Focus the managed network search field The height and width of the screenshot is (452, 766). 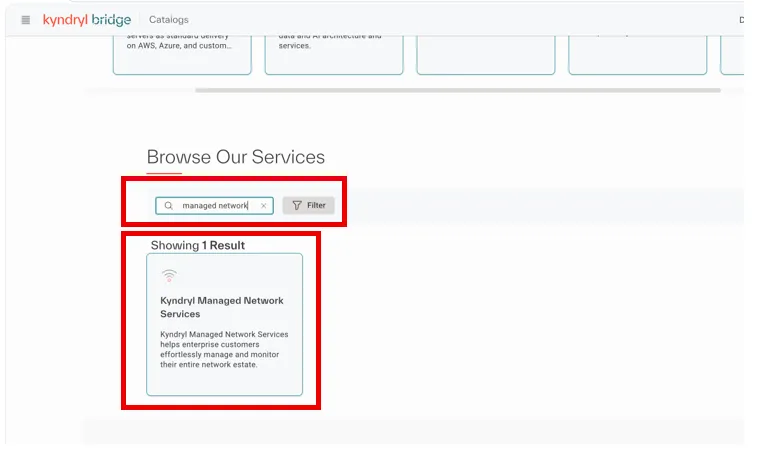pyautogui.click(x=214, y=206)
